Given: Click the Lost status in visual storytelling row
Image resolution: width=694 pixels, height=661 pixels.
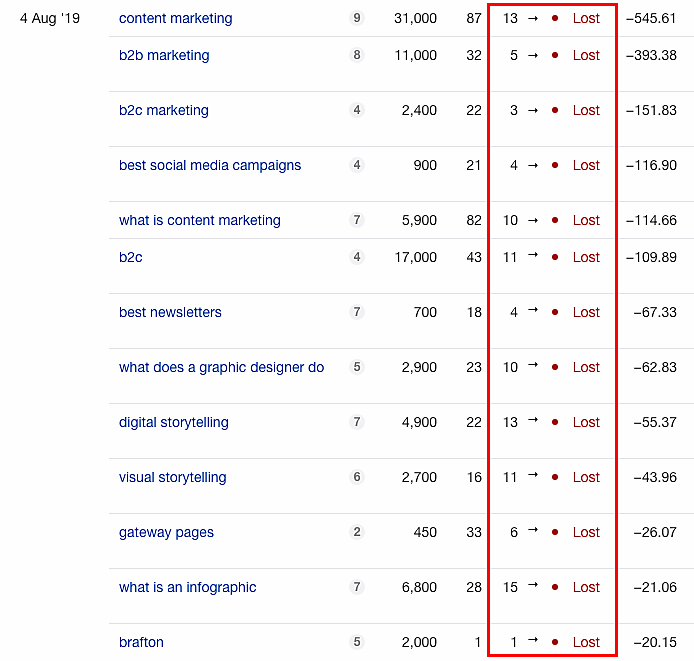Looking at the screenshot, I should tap(586, 477).
